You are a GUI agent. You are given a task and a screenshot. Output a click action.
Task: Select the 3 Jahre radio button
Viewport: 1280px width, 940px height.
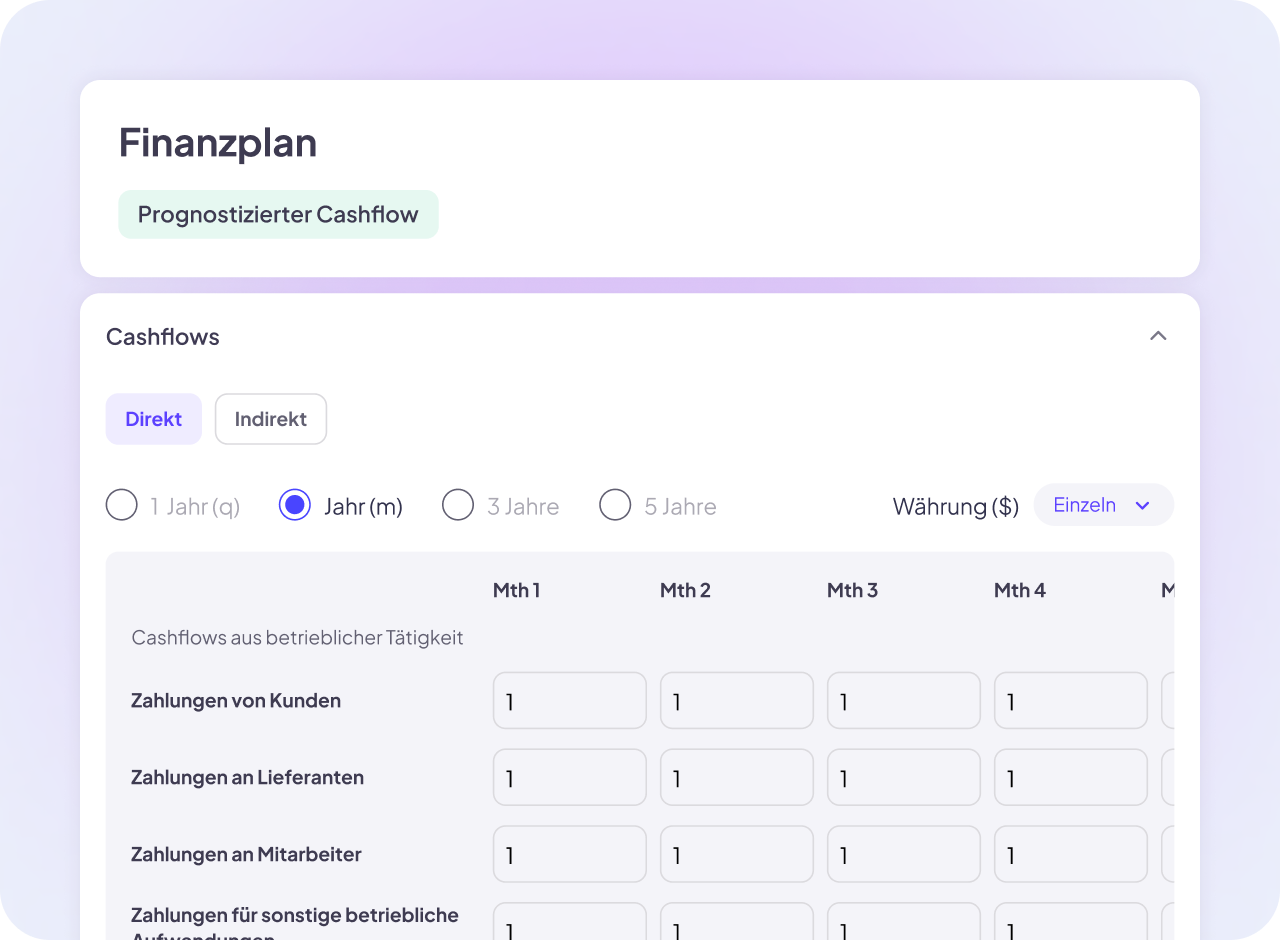[x=458, y=505]
